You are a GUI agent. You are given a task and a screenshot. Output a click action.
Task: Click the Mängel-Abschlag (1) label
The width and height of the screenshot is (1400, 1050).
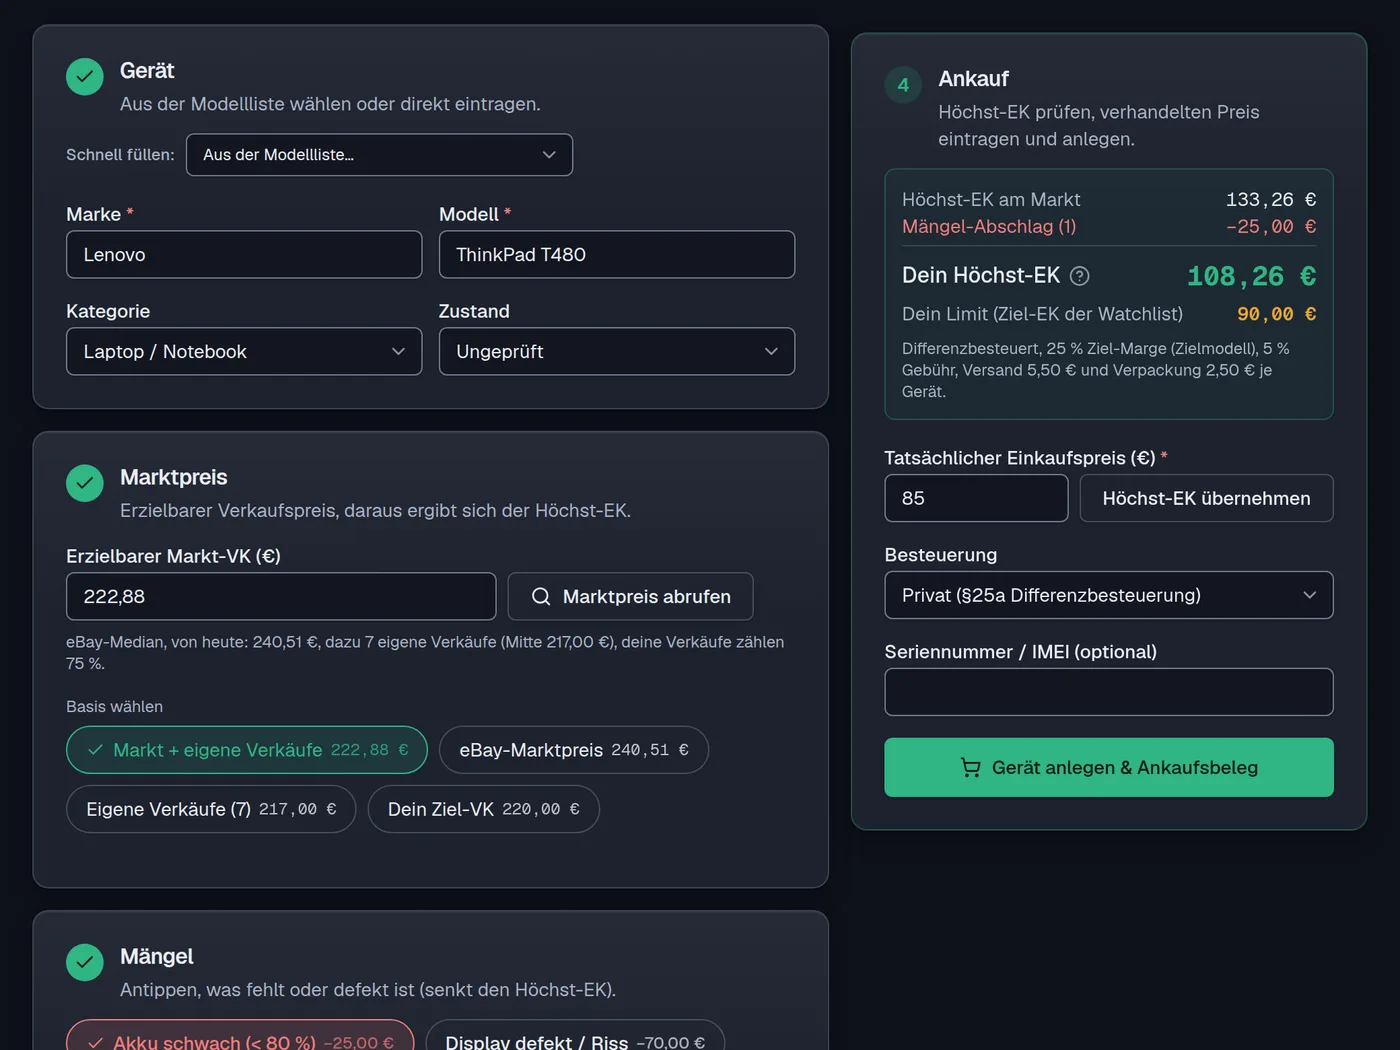point(989,226)
